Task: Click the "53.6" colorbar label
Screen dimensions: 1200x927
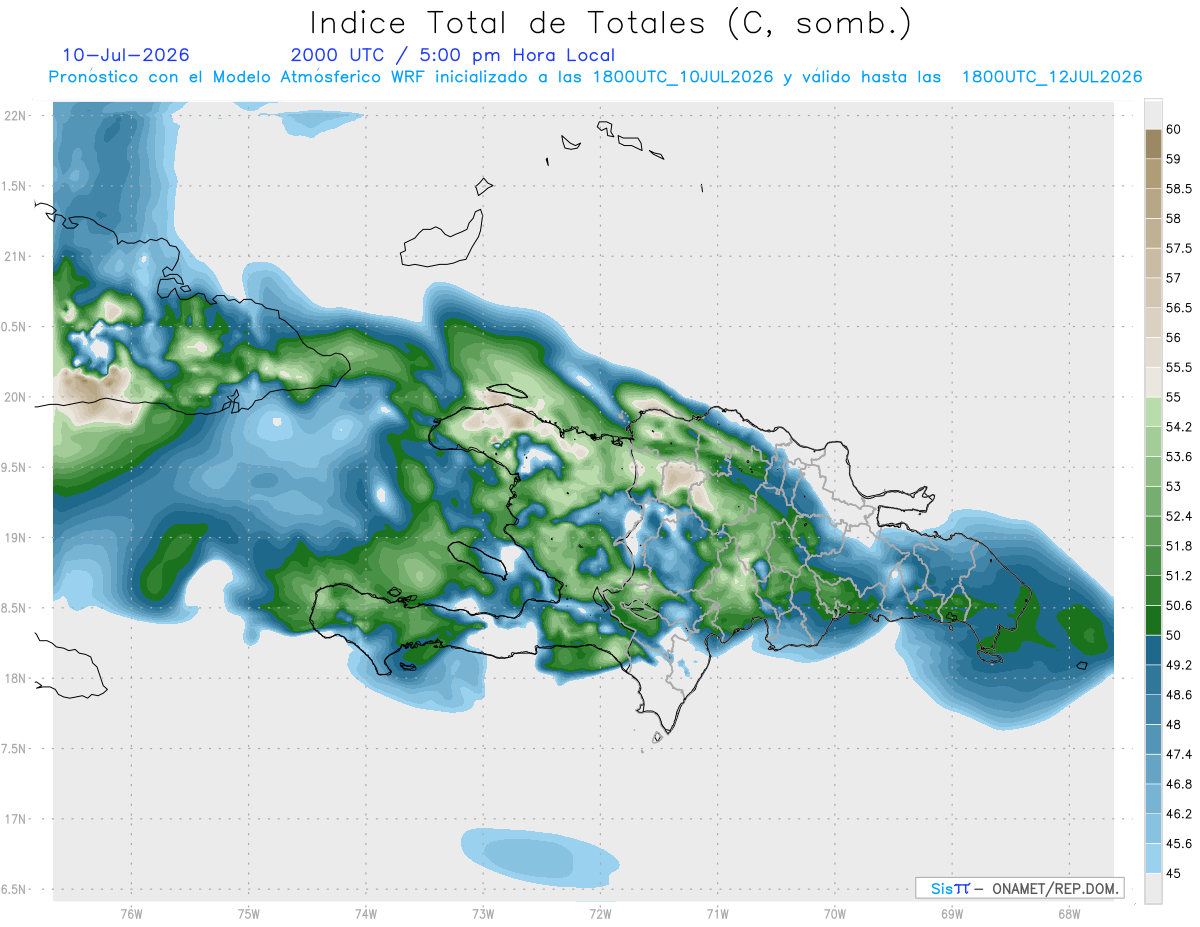Action: [1178, 457]
